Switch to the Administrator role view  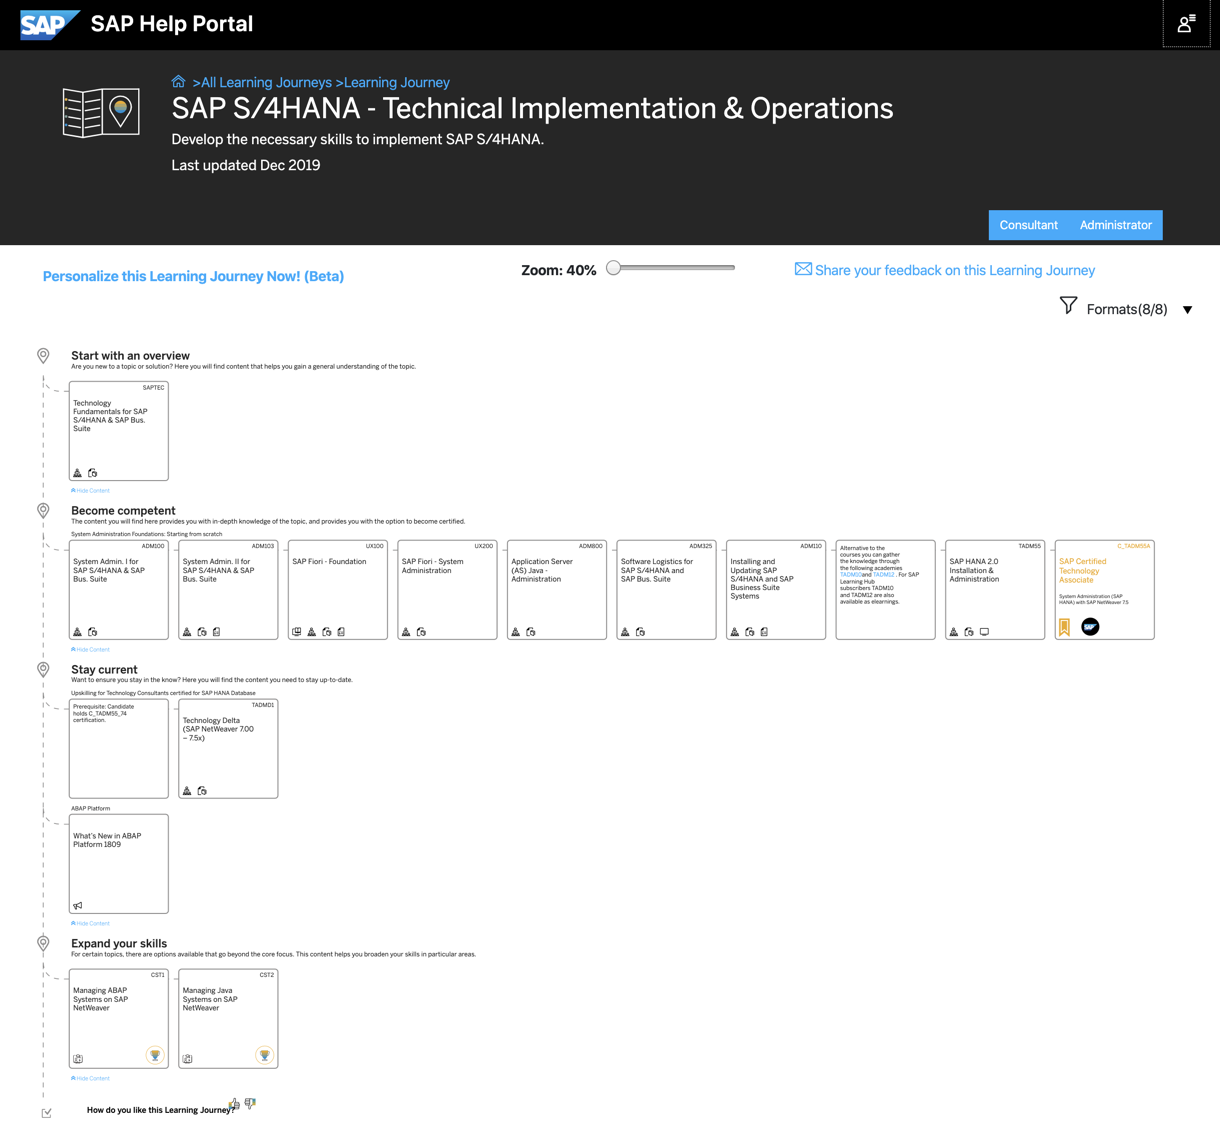[x=1115, y=225]
